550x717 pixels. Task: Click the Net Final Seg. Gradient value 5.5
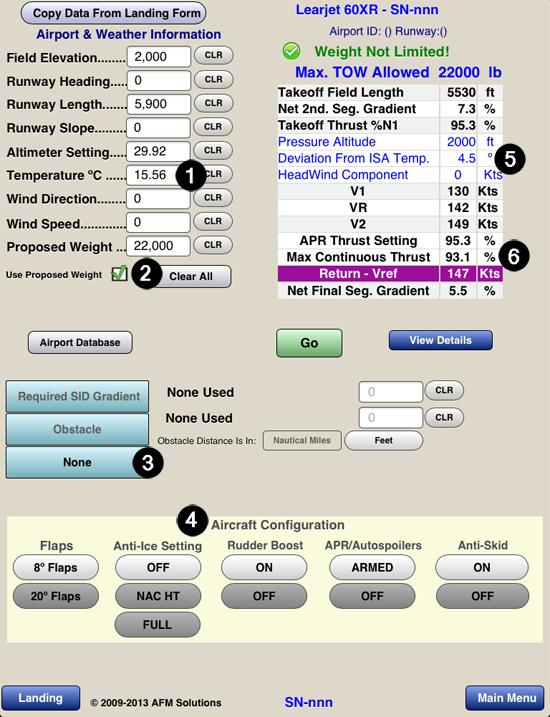tap(458, 291)
